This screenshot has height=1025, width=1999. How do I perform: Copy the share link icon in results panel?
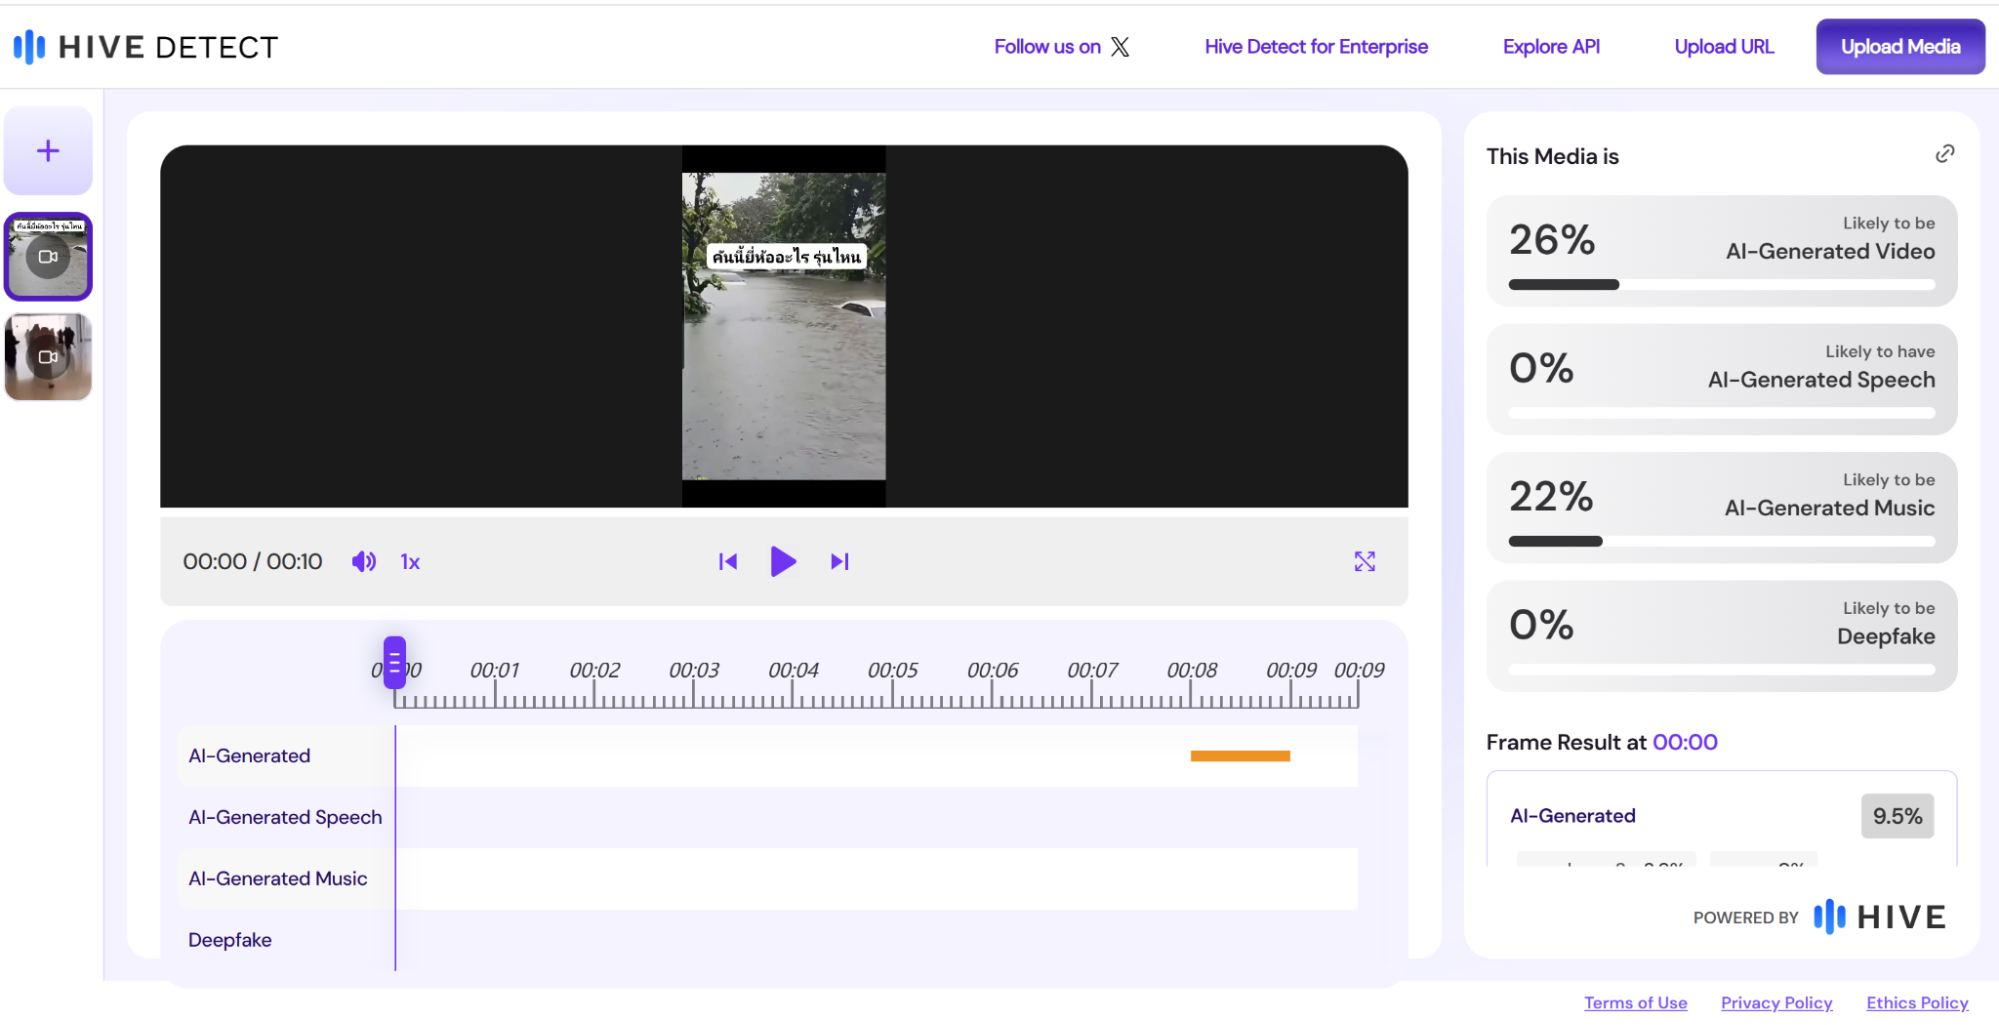(1944, 154)
